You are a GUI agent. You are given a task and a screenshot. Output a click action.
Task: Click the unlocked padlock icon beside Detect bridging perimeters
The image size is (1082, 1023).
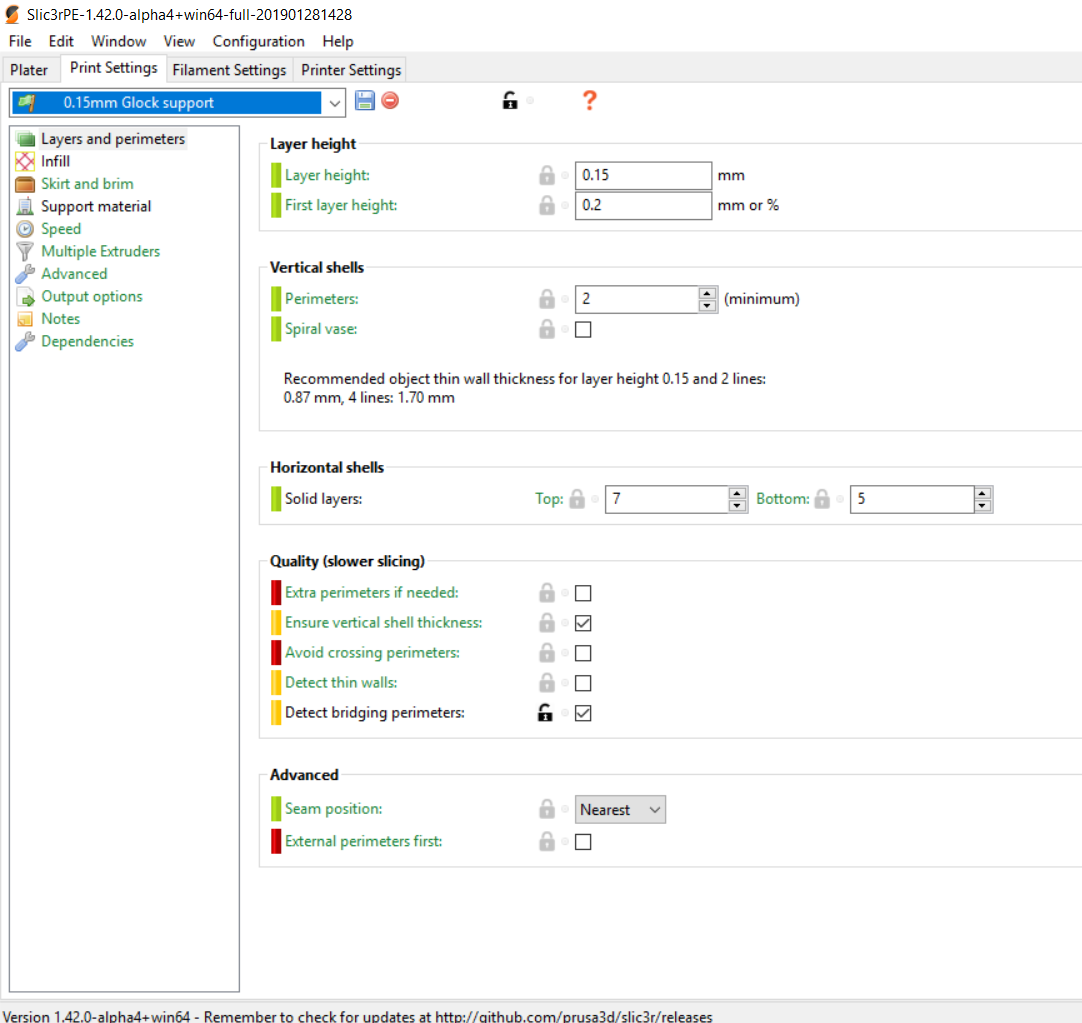coord(546,713)
